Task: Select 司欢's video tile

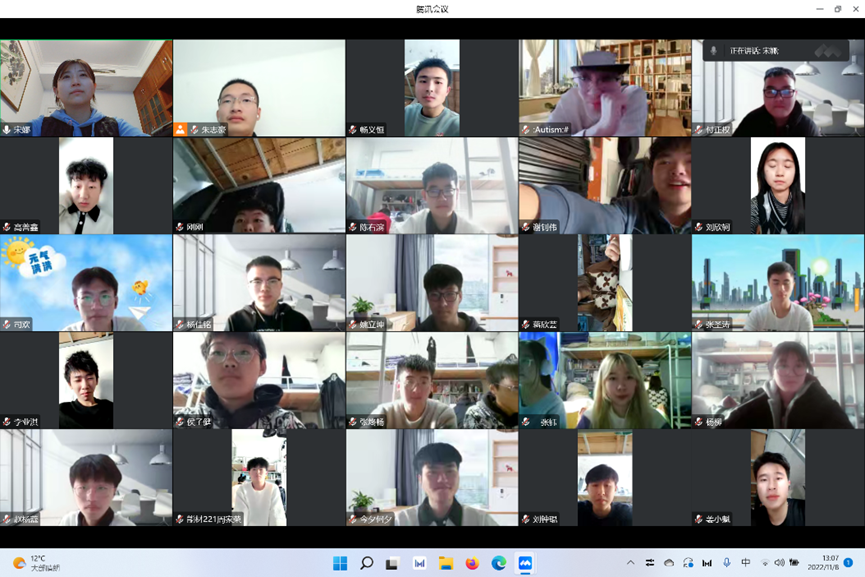Action: (x=86, y=283)
